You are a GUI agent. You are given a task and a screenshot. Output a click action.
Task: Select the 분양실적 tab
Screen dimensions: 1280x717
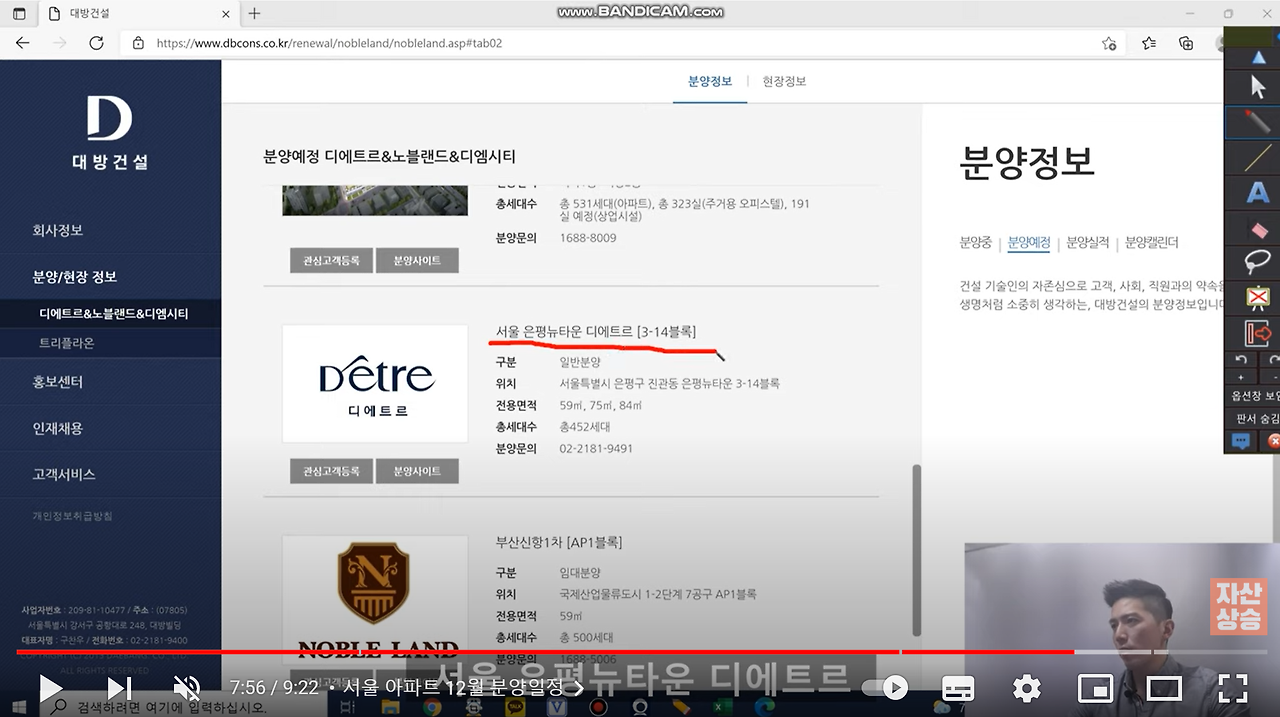click(1088, 242)
